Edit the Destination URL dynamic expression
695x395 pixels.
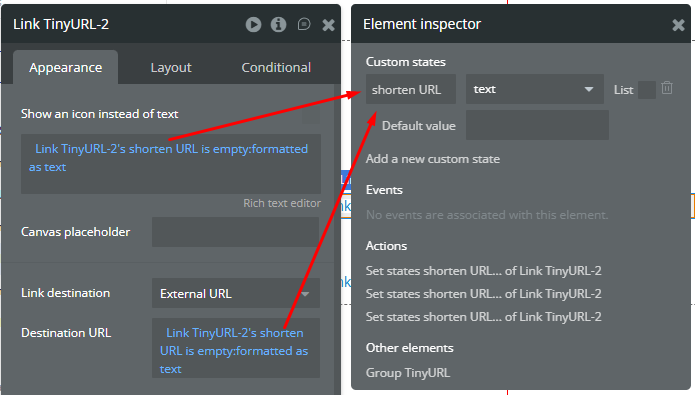coord(236,348)
